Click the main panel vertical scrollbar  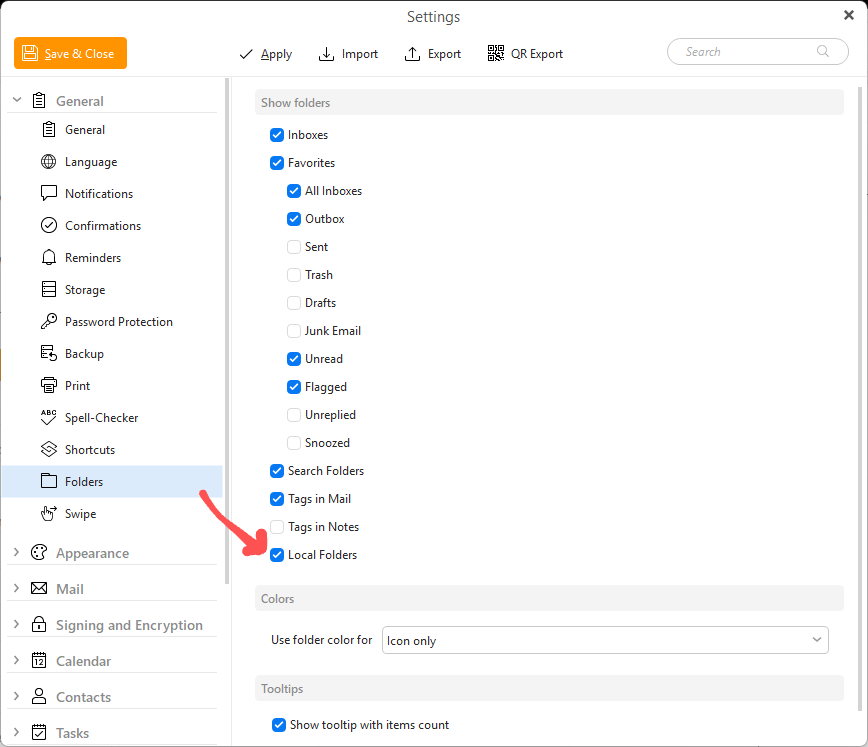[x=860, y=399]
